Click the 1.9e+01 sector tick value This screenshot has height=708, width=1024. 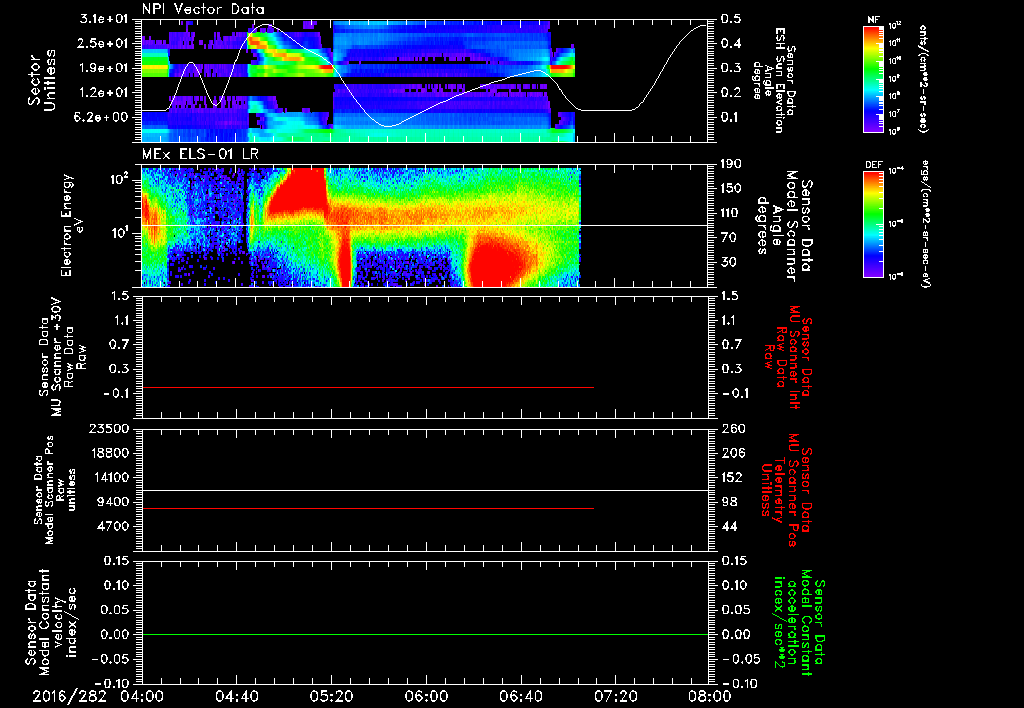(x=104, y=68)
